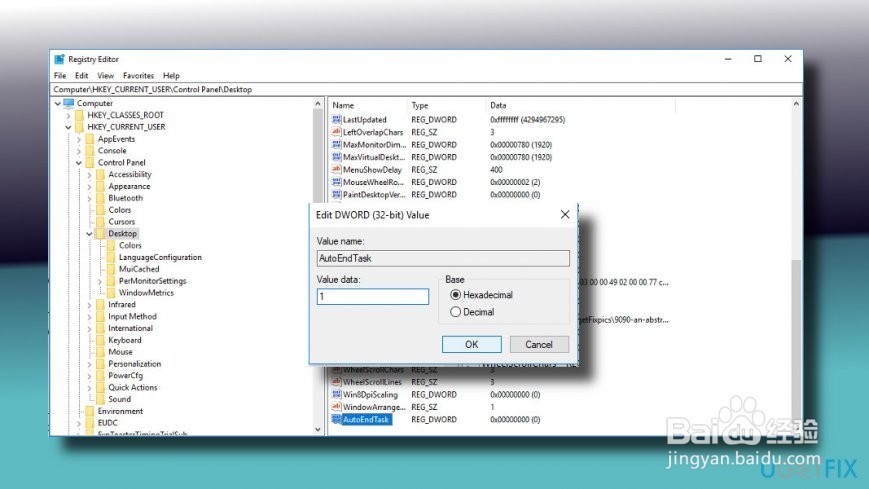Click the values pane scroll up arrow
The height and width of the screenshot is (489, 869).
click(x=796, y=104)
